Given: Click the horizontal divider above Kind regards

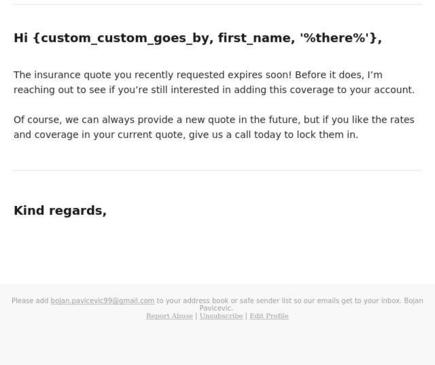Looking at the screenshot, I should click(x=217, y=171).
